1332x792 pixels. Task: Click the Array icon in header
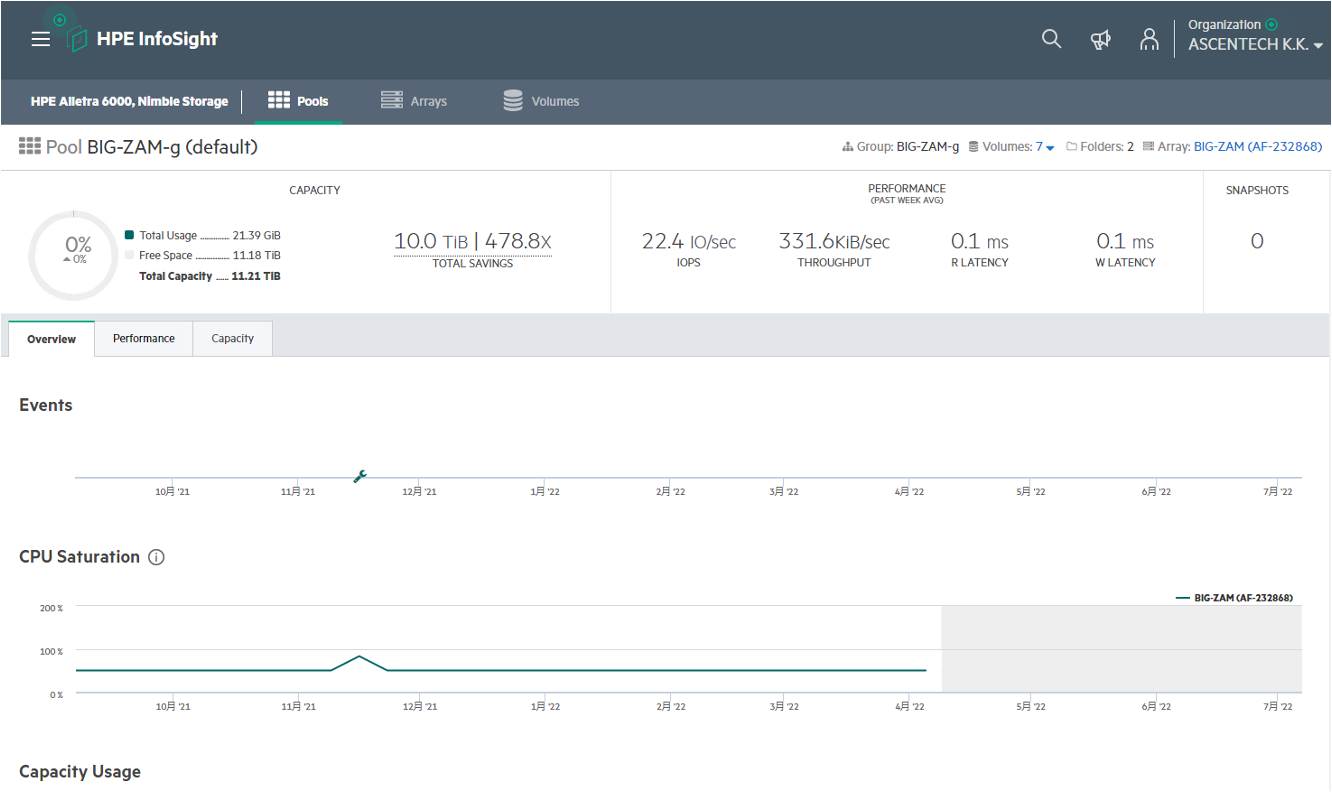pos(1148,147)
